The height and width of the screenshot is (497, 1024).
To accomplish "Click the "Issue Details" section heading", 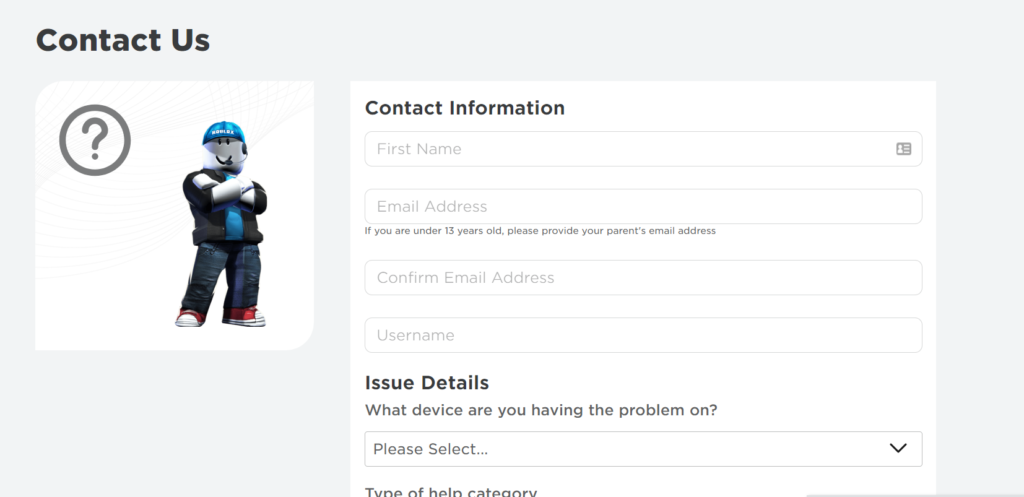I will (x=427, y=383).
